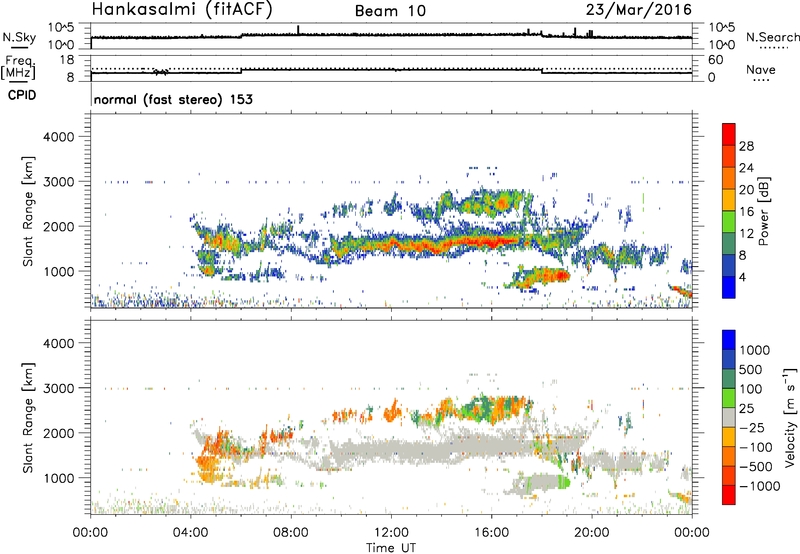800x554 pixels.
Task: Click the 20:00 time tick label
Action: [592, 533]
